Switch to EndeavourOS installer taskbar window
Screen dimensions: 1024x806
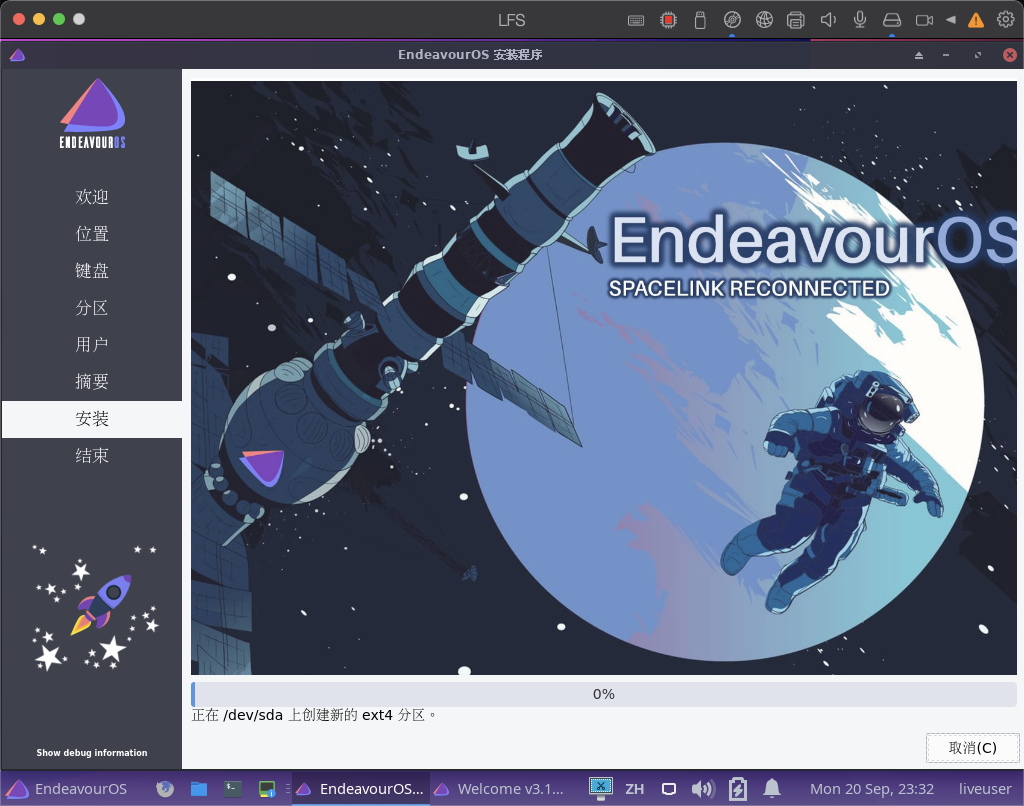pyautogui.click(x=360, y=789)
